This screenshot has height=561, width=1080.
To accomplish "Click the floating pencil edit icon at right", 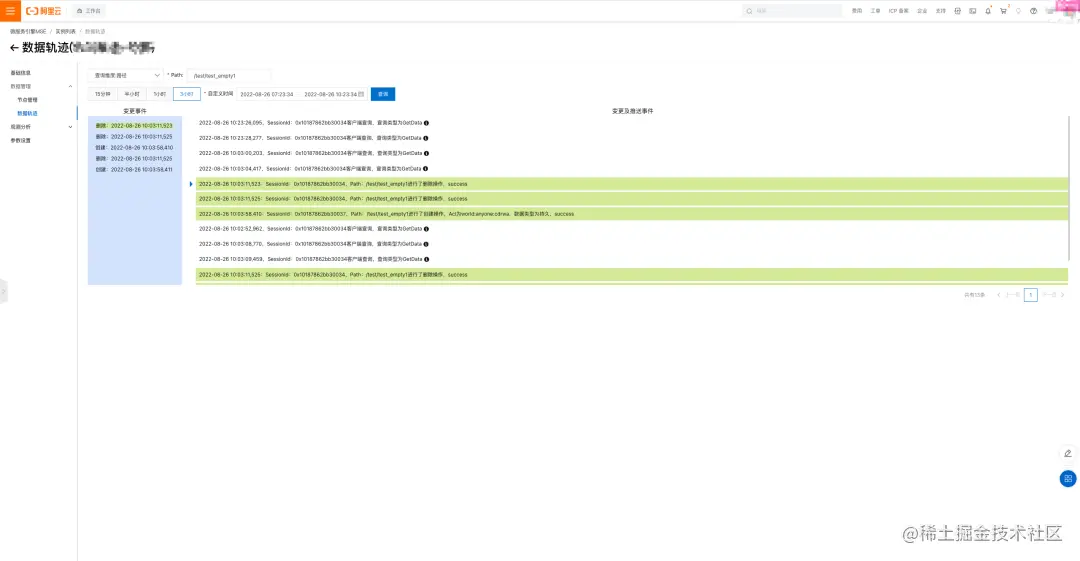I will (1068, 453).
